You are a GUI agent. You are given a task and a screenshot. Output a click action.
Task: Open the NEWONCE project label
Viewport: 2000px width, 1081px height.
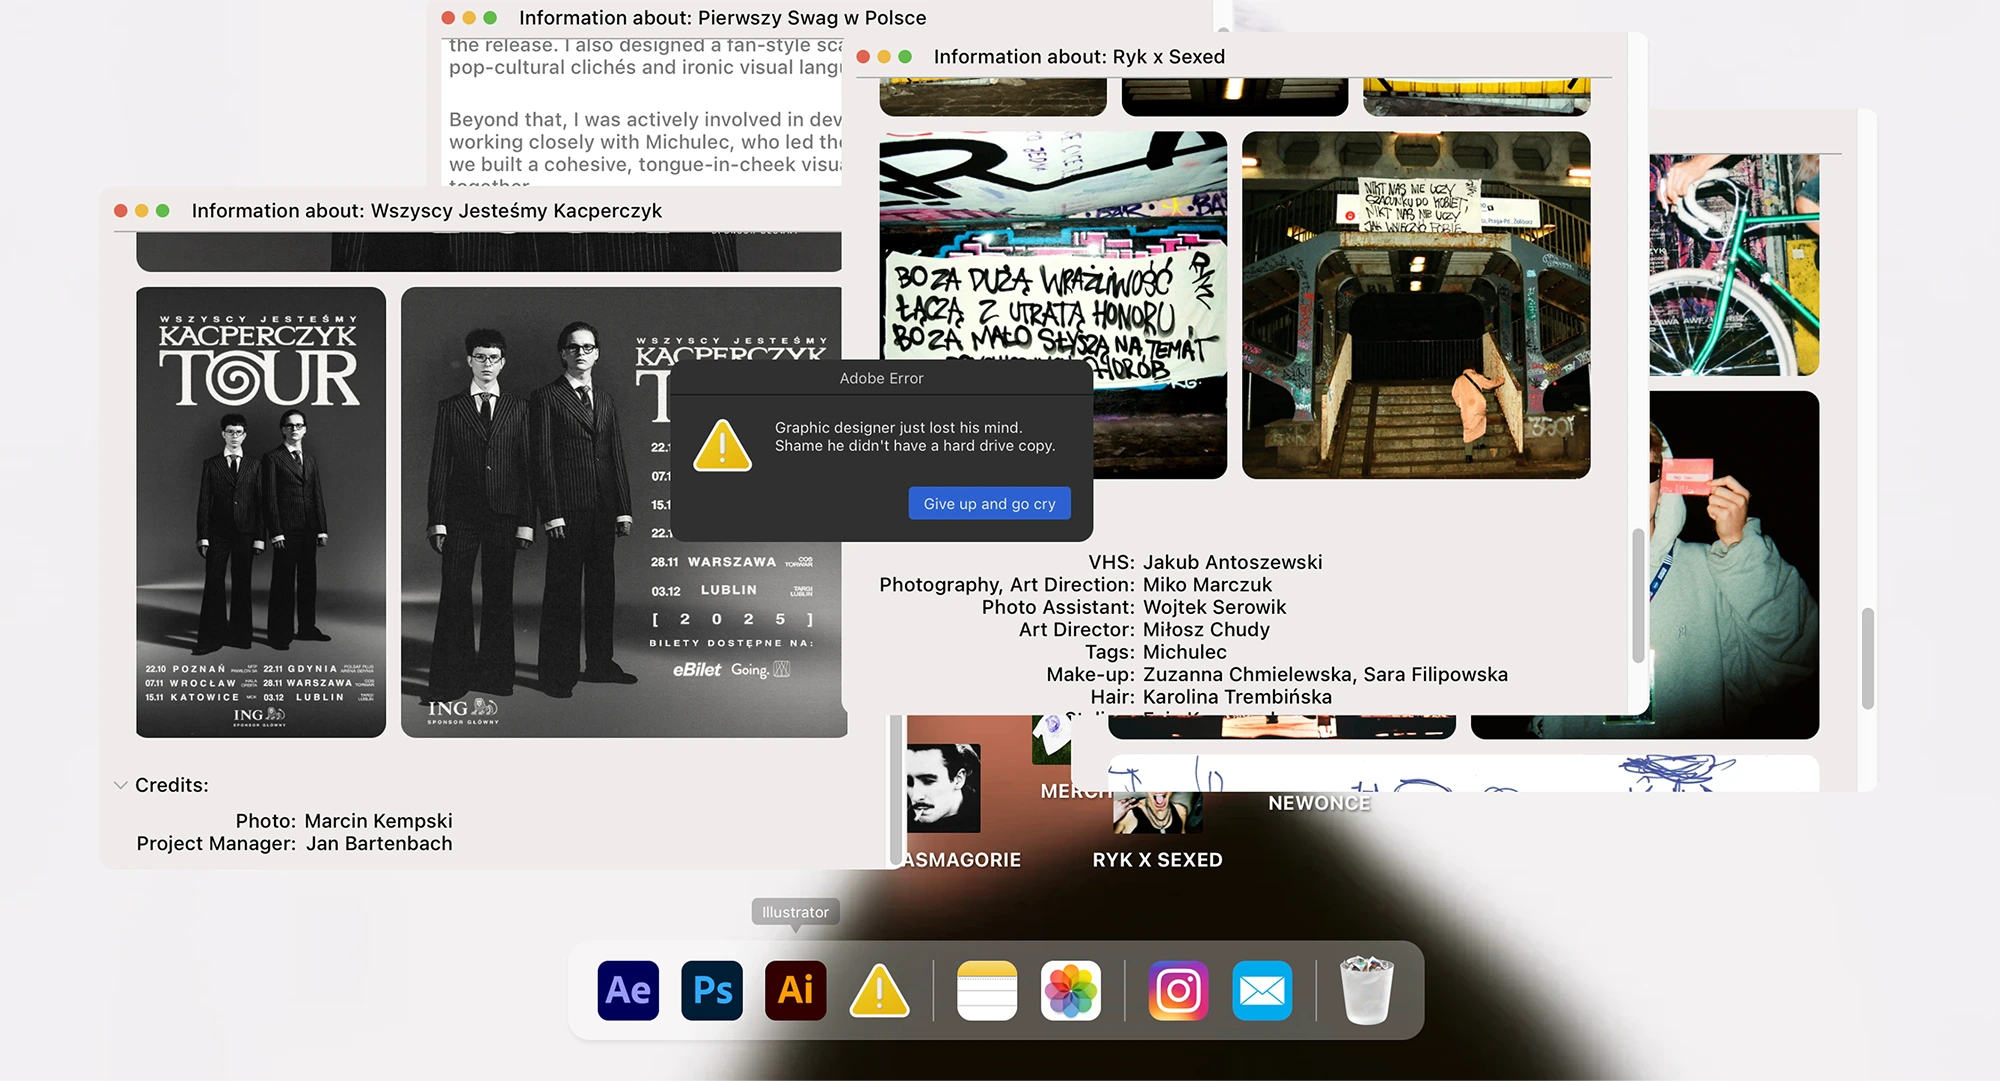(x=1318, y=803)
